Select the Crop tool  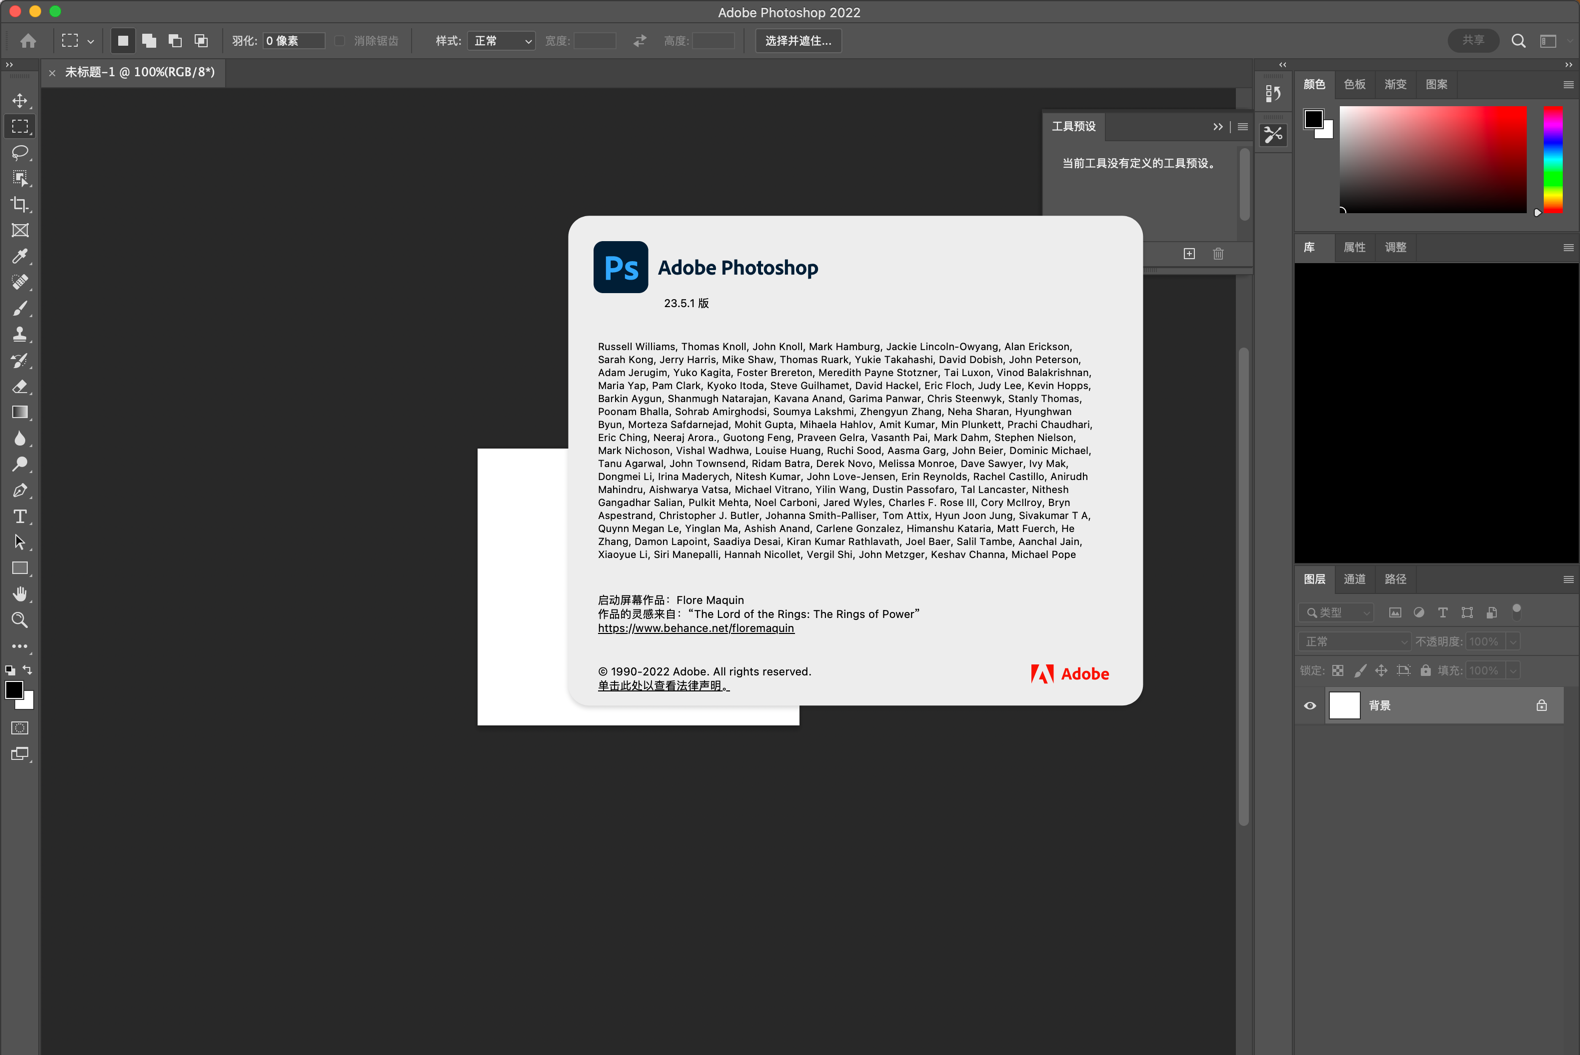[20, 205]
